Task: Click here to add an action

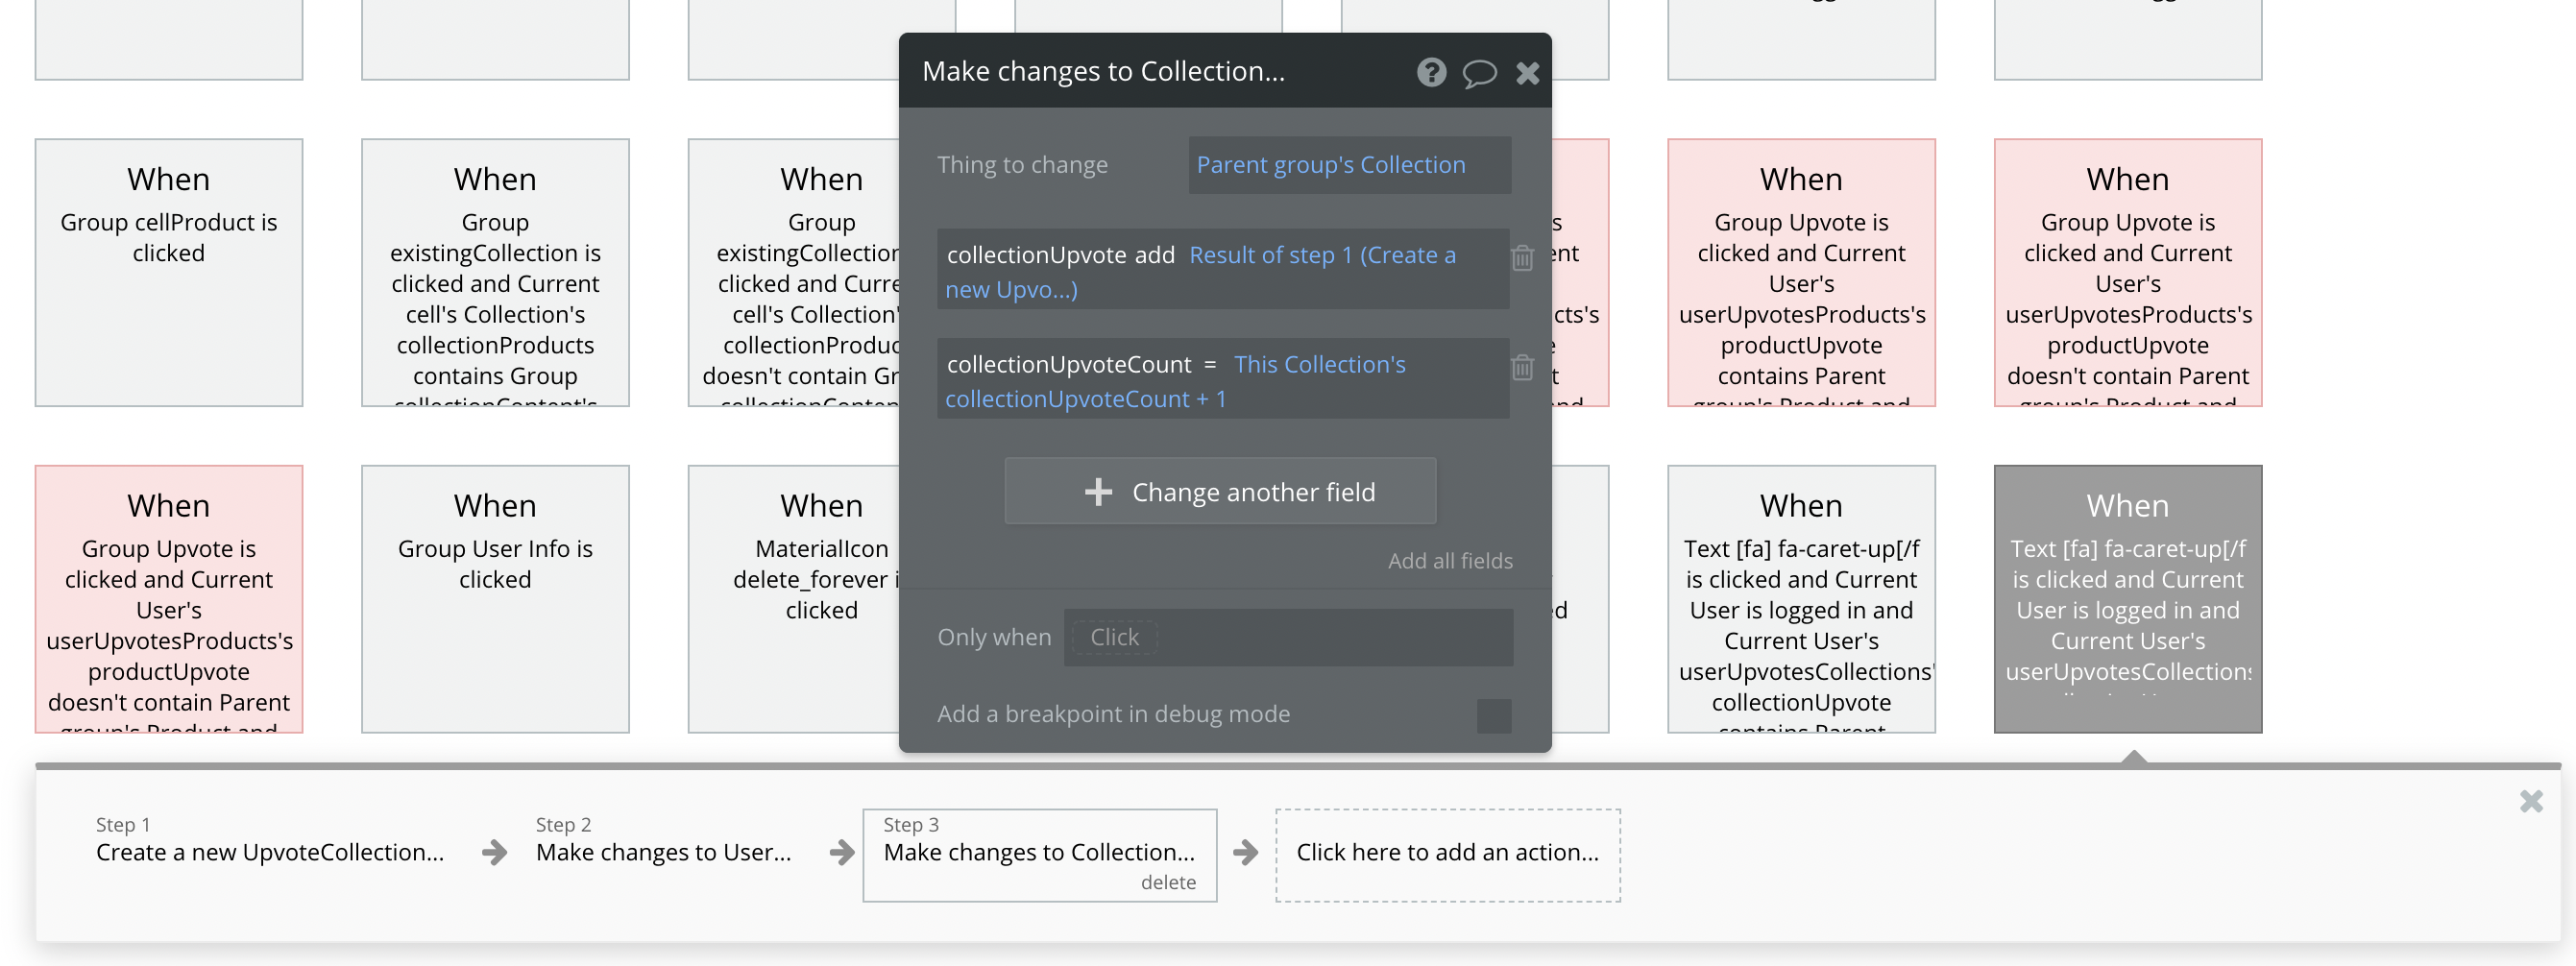Action: click(1447, 853)
